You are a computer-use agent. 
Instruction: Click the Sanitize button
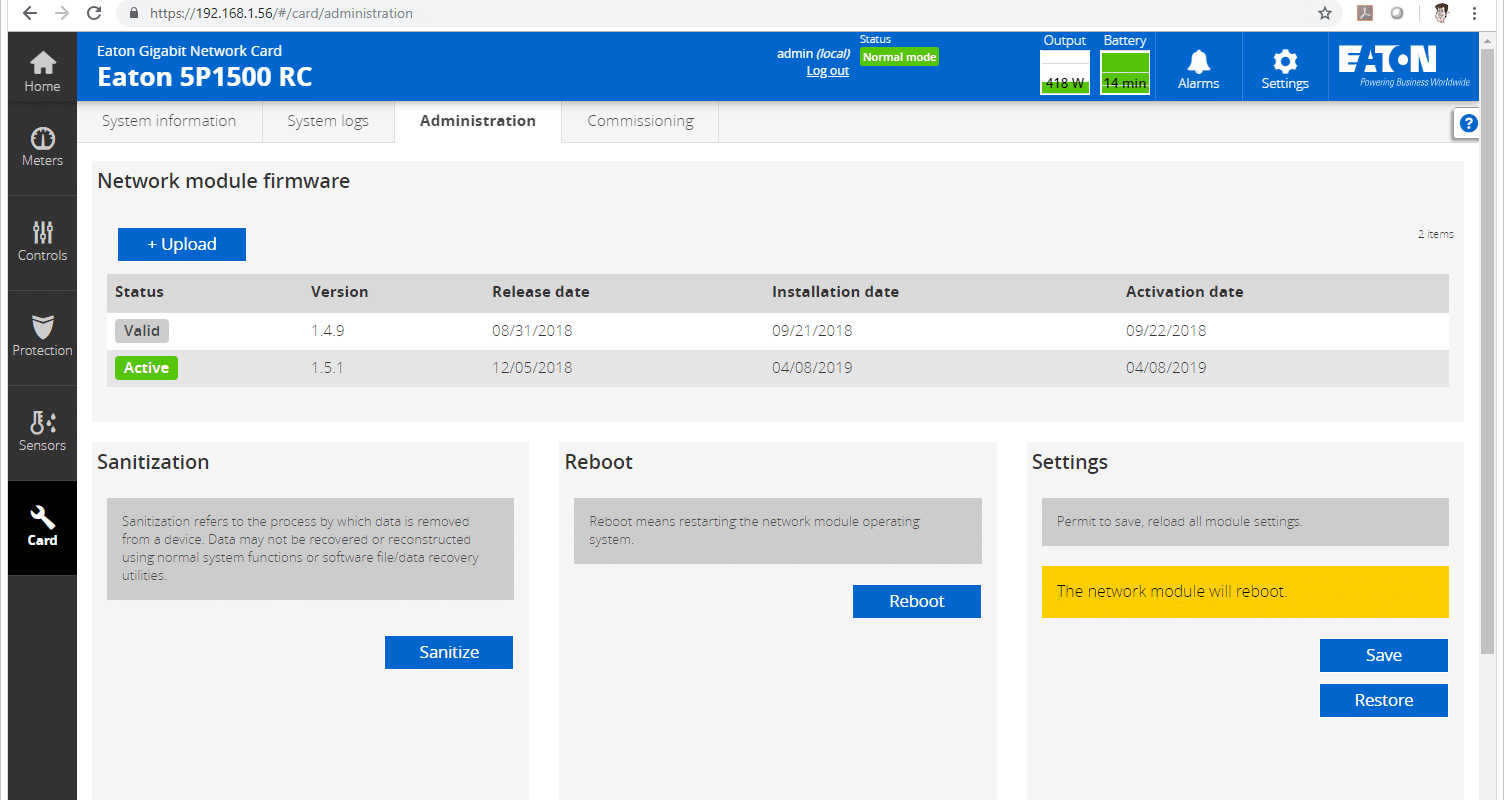(449, 652)
